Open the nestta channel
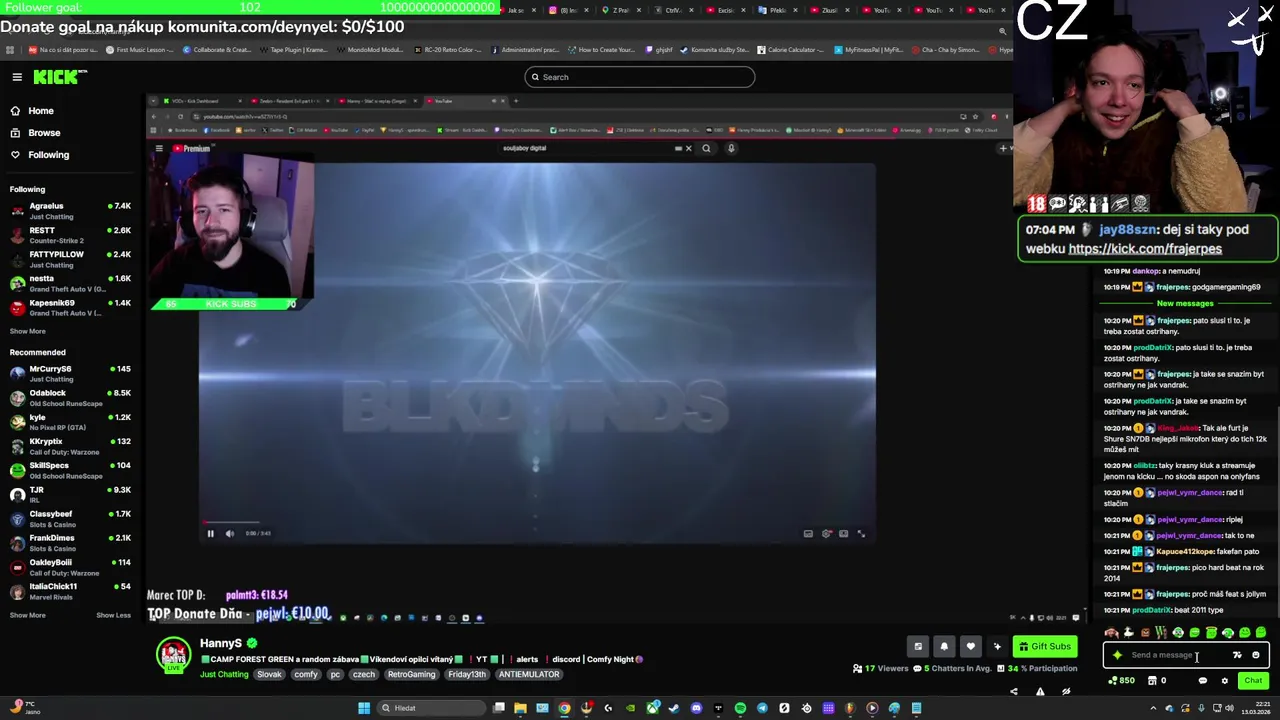 coord(70,283)
